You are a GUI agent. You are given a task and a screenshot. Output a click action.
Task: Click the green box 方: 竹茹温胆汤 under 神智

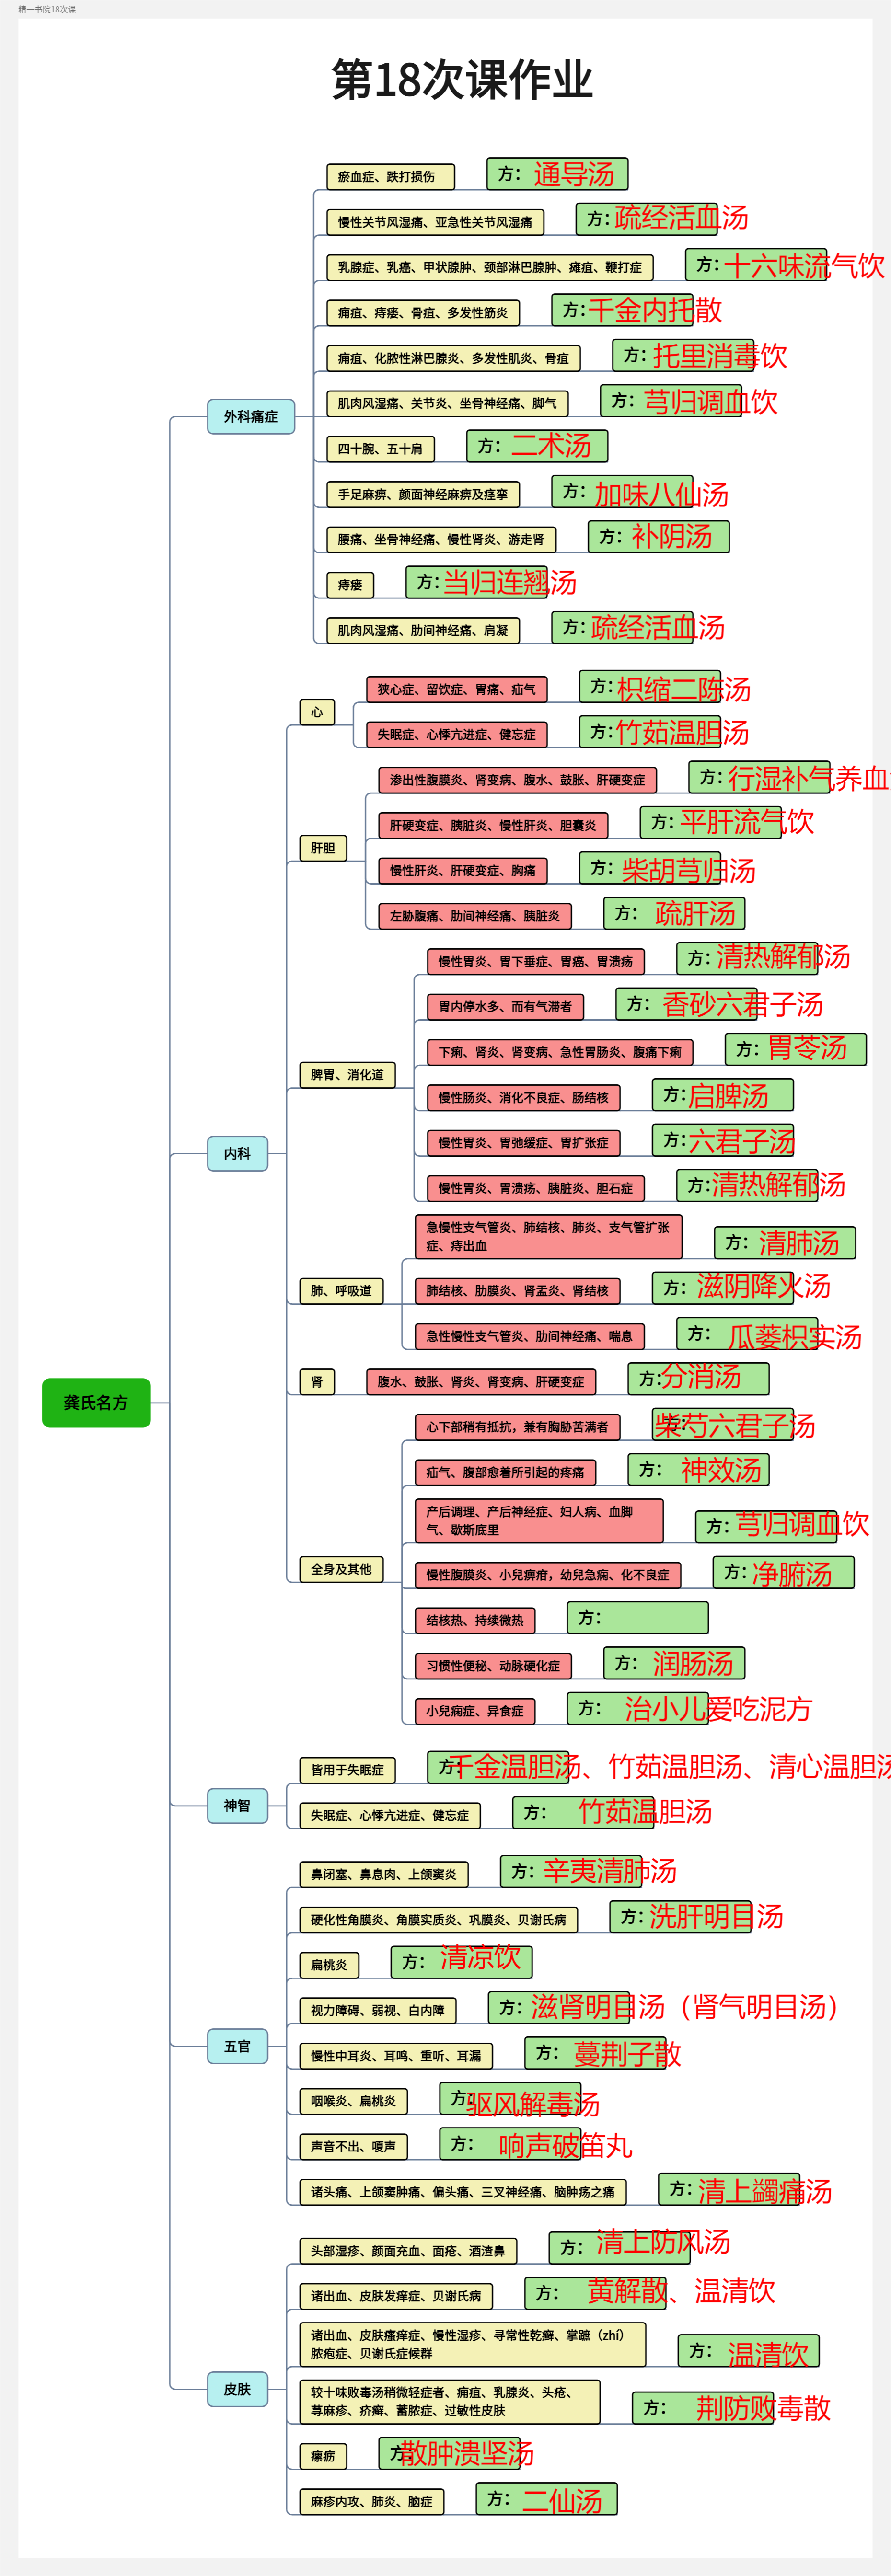tap(583, 1812)
